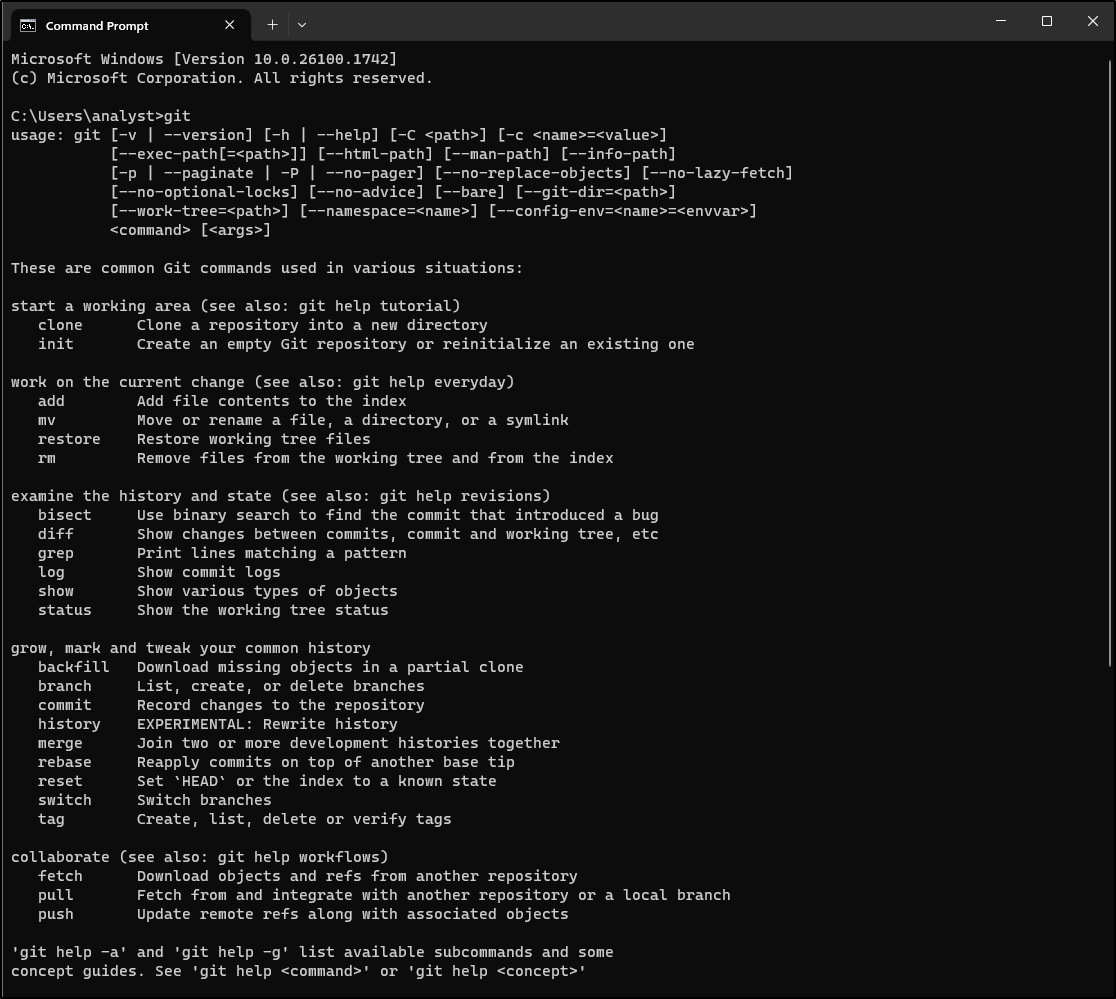Click the 'switch' command row
1116x999 pixels.
(x=154, y=800)
